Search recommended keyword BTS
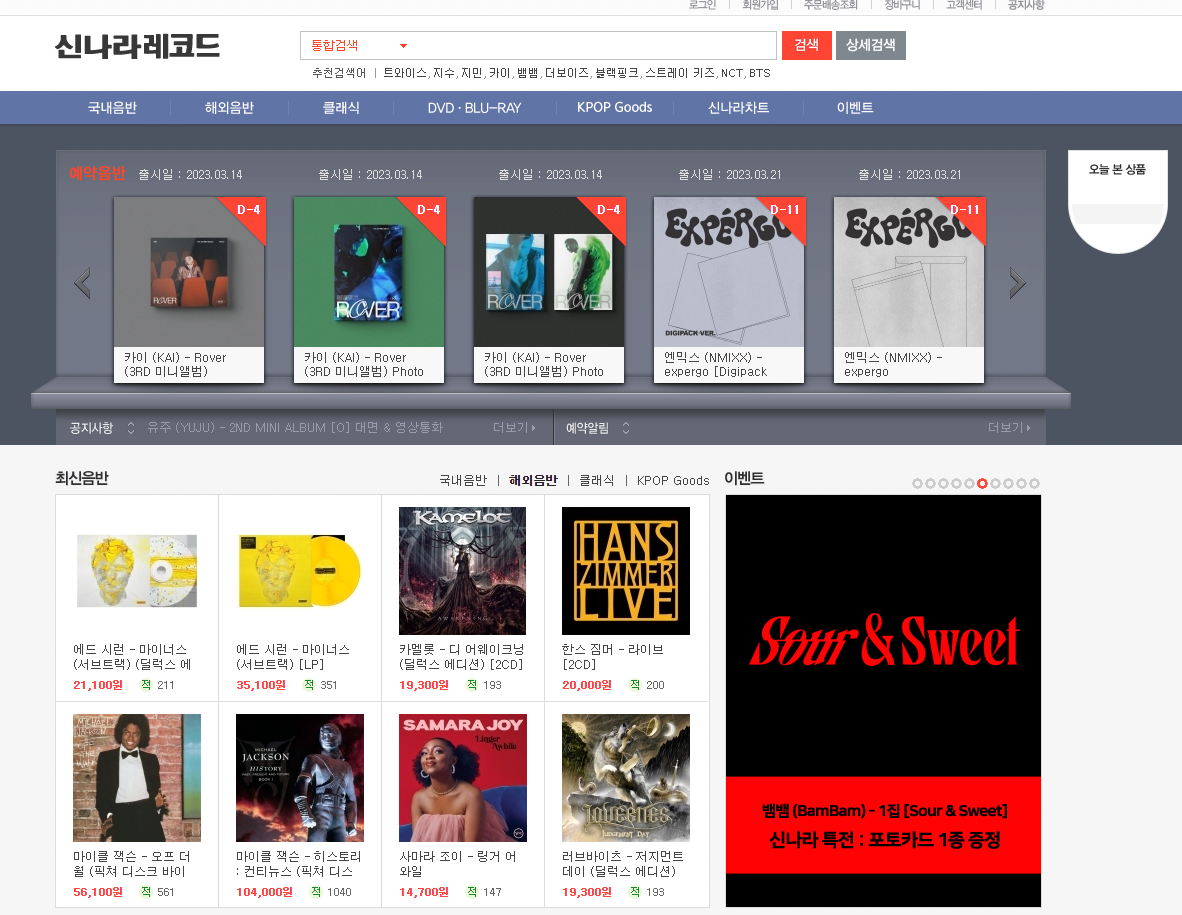The height and width of the screenshot is (915, 1182). pos(760,73)
